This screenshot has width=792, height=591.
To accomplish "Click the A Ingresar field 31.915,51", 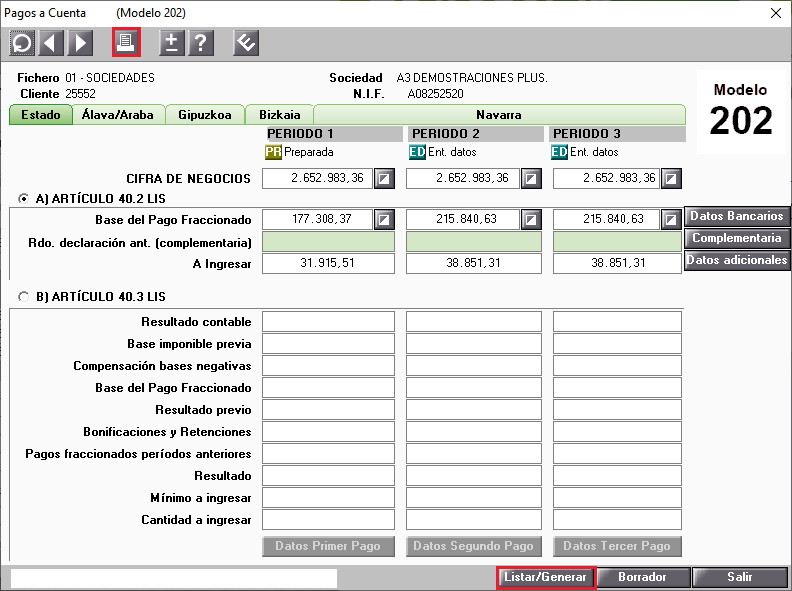I will tap(328, 264).
